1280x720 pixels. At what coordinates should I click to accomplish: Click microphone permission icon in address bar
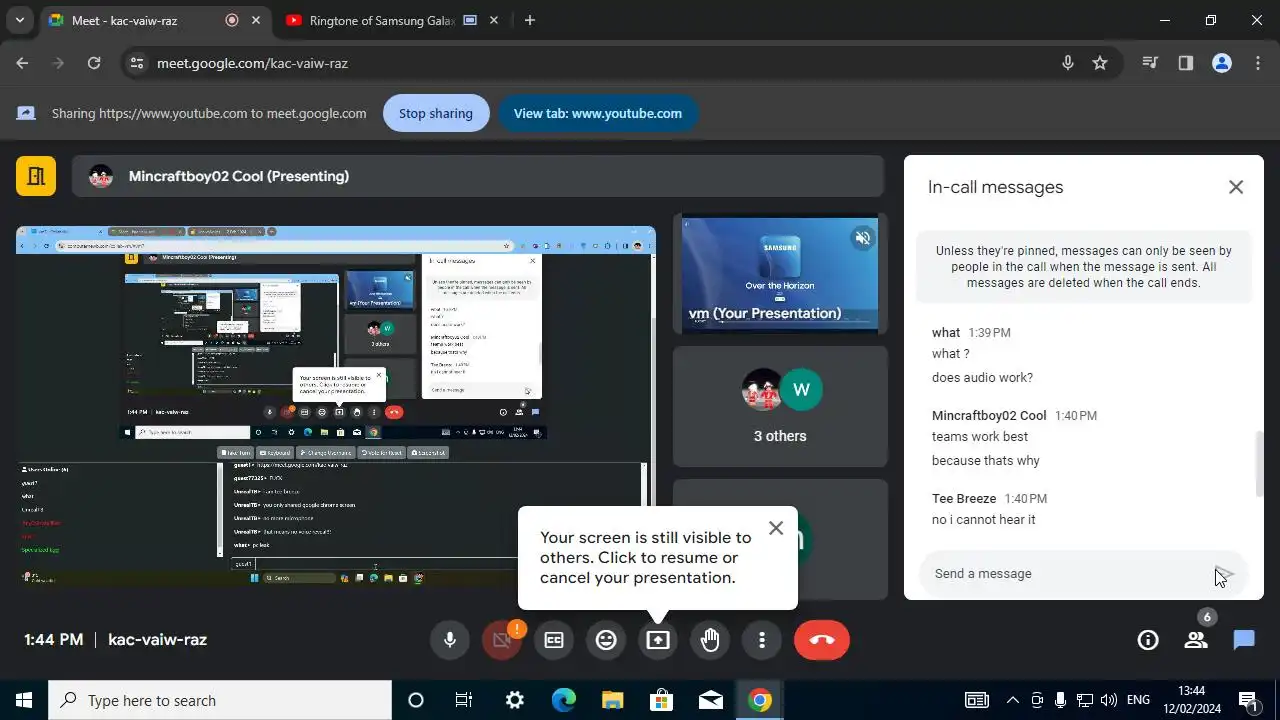coord(1068,63)
